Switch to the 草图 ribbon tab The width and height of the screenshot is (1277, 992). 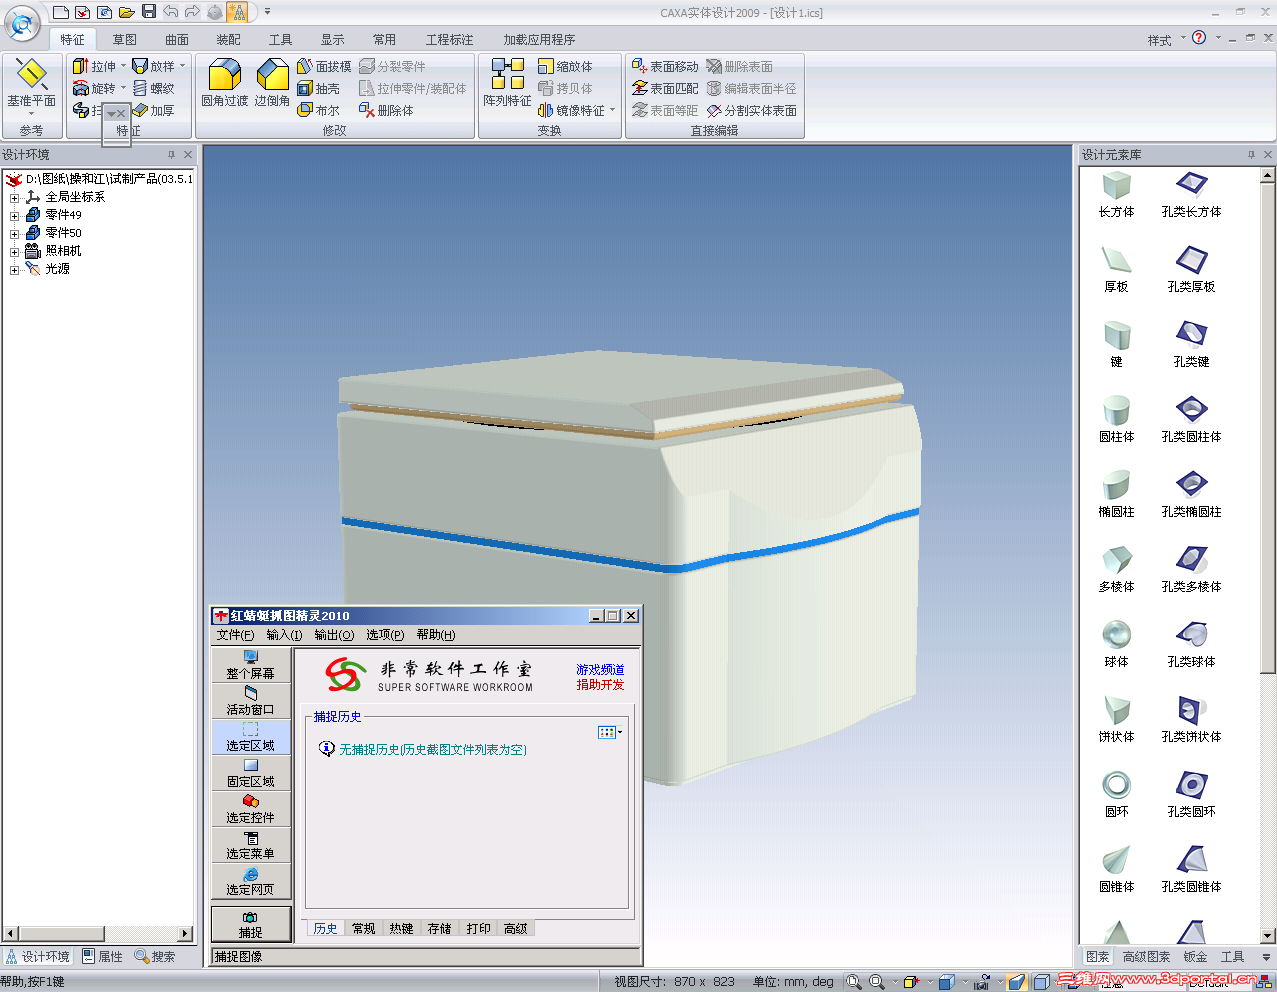pos(125,39)
